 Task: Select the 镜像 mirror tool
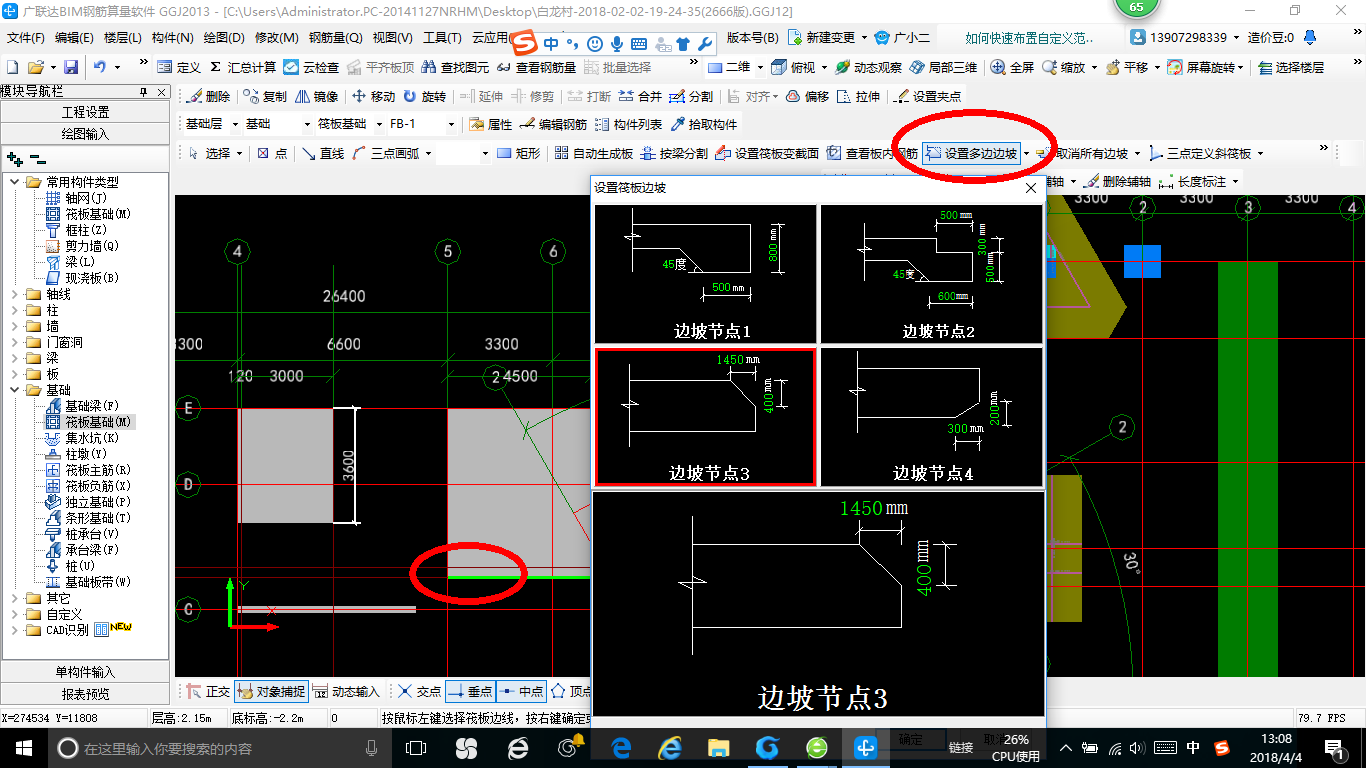coord(317,97)
